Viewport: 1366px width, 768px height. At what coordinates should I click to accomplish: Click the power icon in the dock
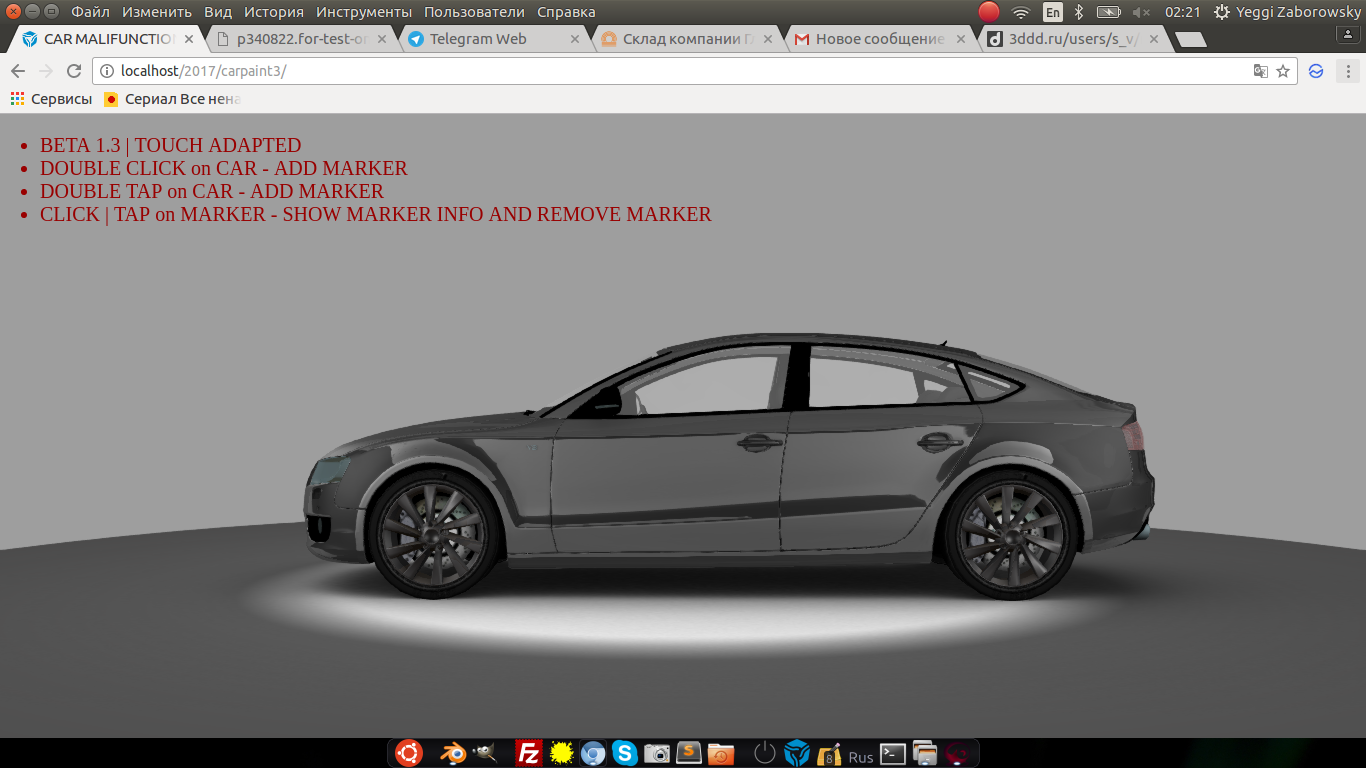click(x=765, y=753)
